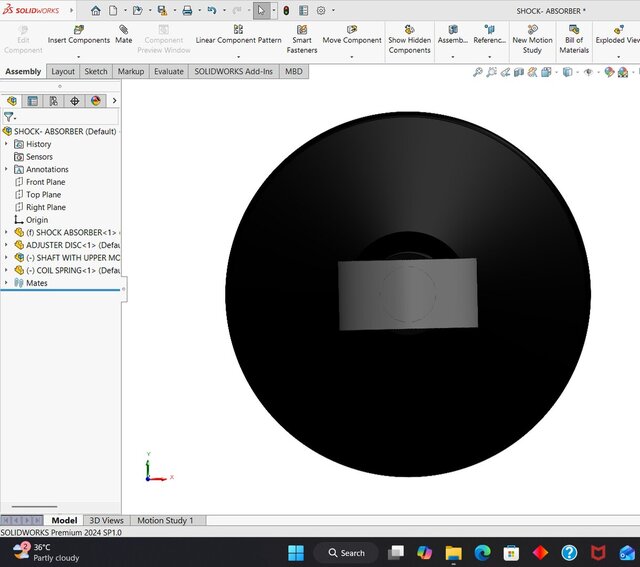
Task: Open a file using the Open icon
Action: tap(138, 11)
